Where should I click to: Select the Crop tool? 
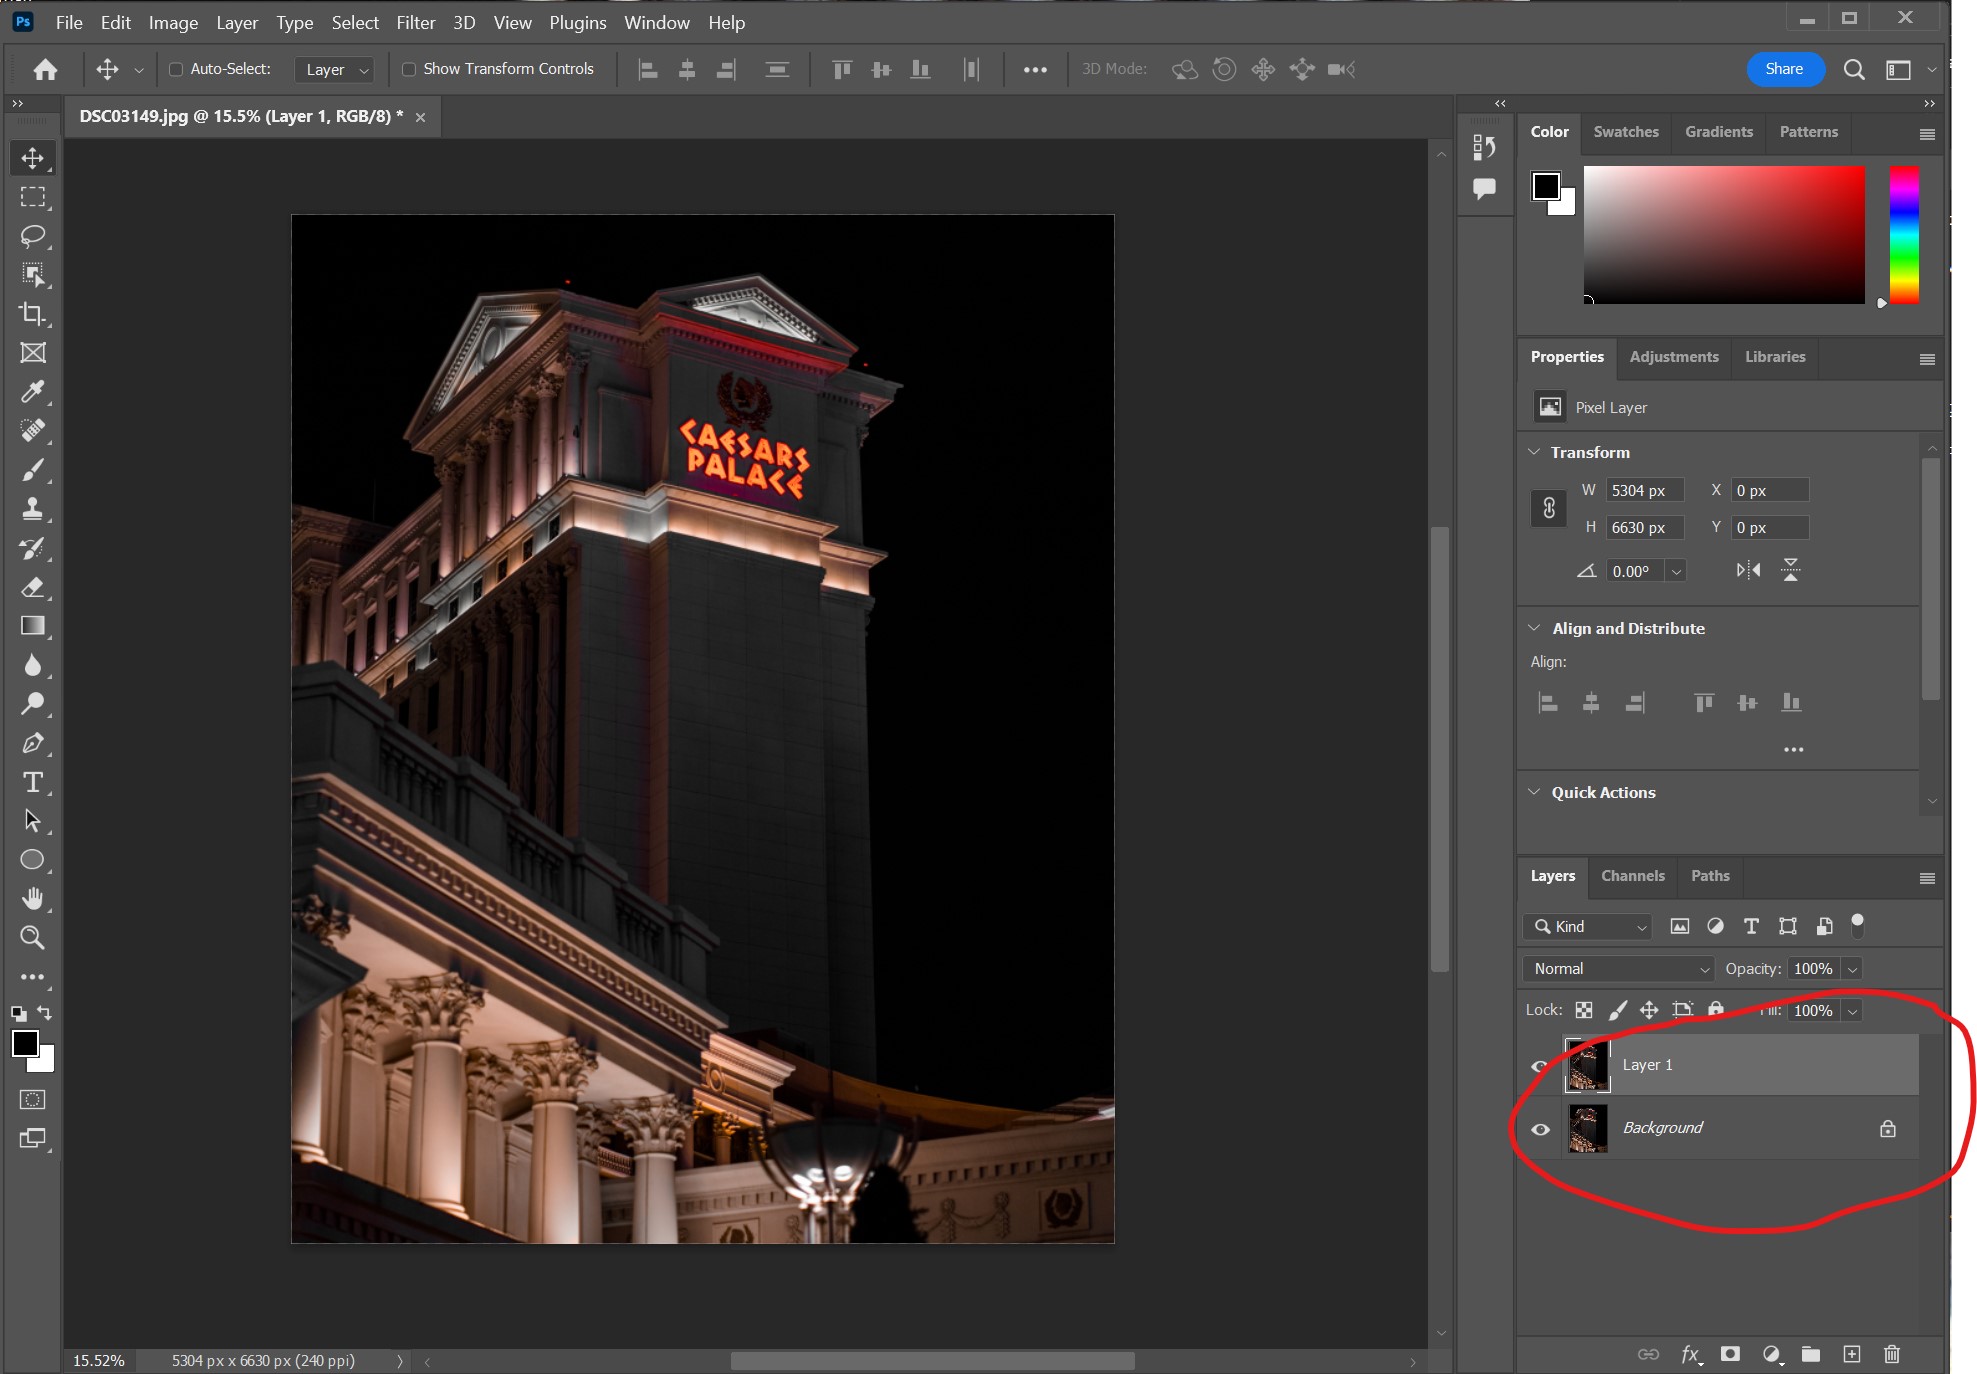32,314
